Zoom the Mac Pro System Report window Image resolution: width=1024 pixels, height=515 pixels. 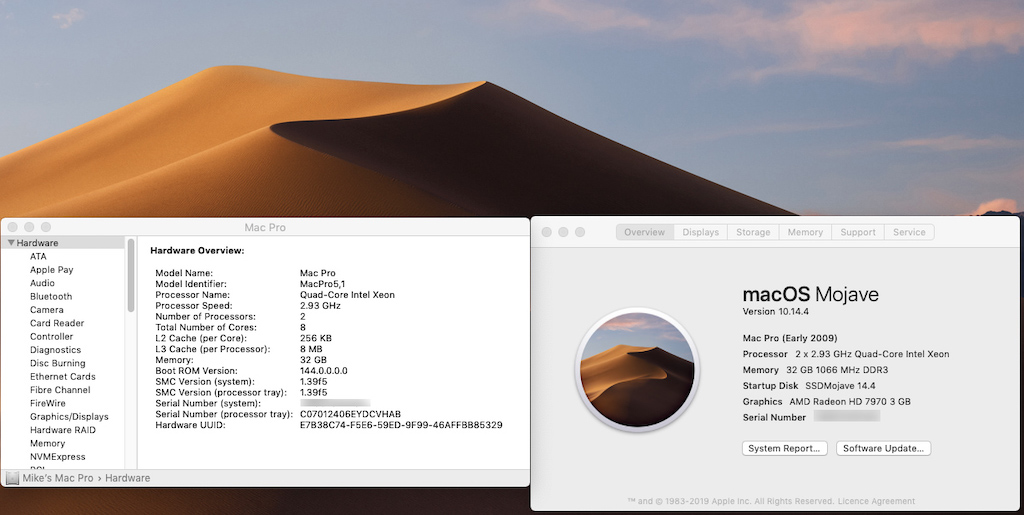[x=46, y=227]
